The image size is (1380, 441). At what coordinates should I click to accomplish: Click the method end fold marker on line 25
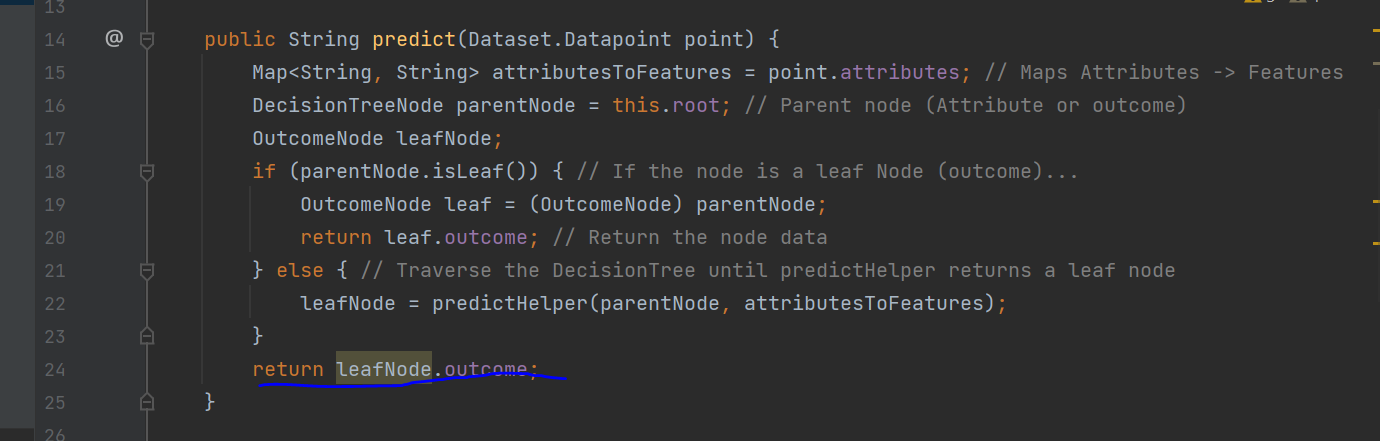147,403
